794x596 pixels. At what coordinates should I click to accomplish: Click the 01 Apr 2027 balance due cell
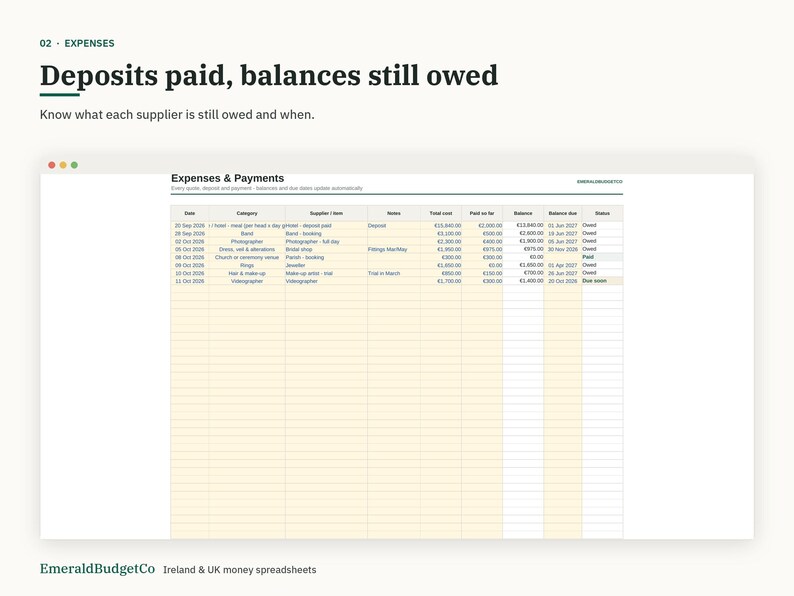tap(563, 265)
